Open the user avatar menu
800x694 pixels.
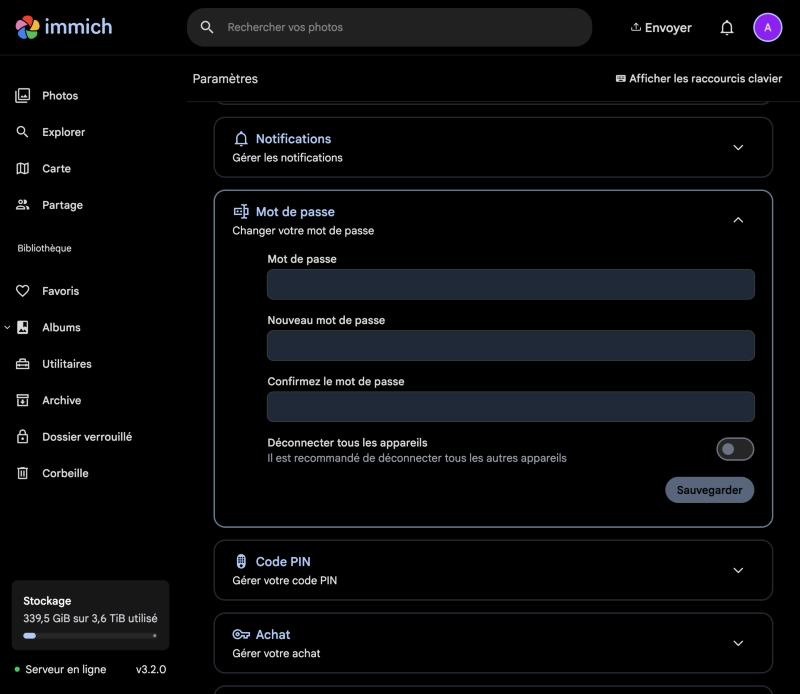767,28
